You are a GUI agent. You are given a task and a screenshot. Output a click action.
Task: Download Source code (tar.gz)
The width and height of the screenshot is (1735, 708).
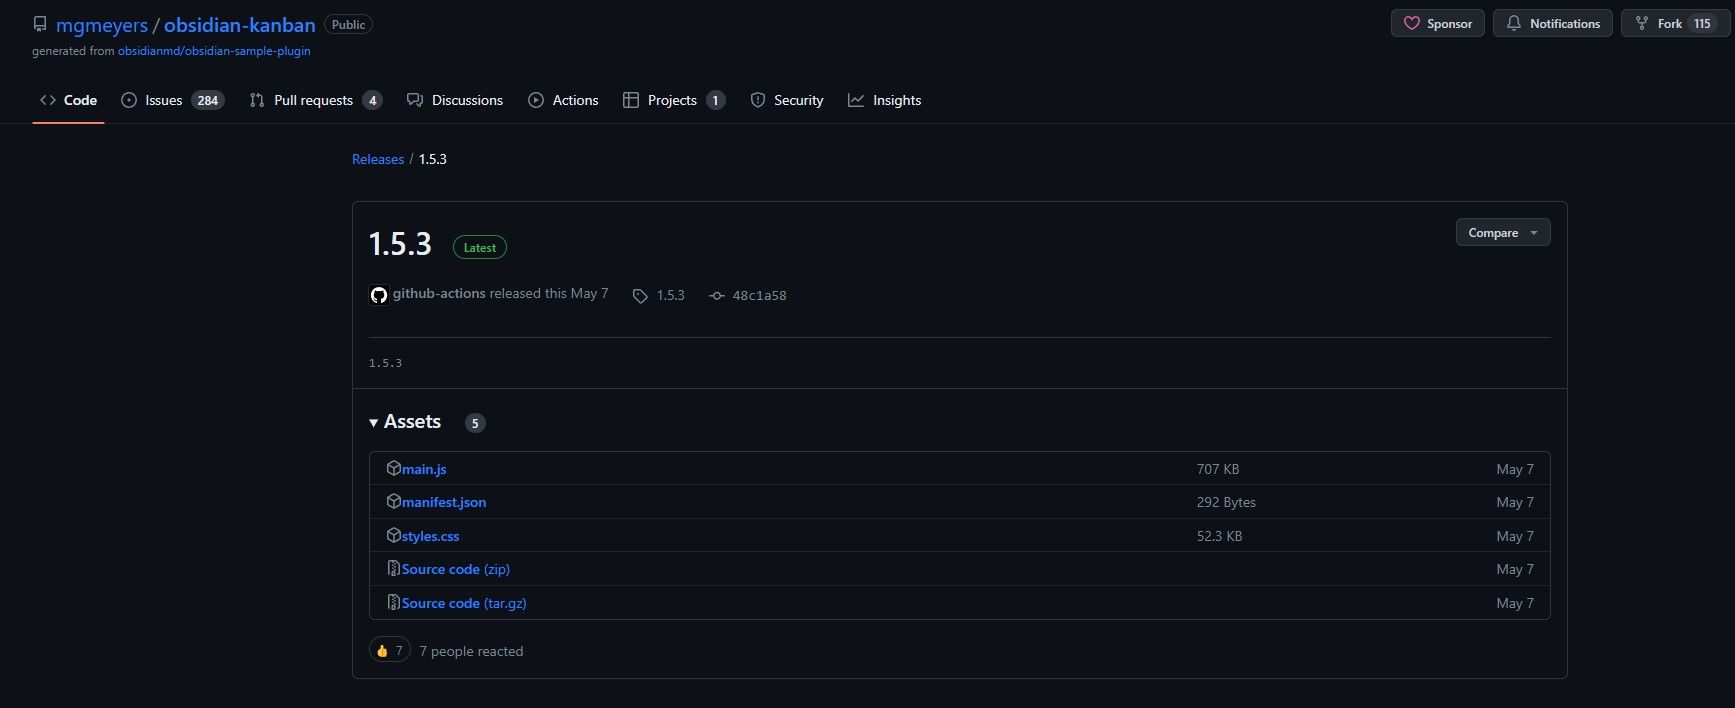click(464, 603)
